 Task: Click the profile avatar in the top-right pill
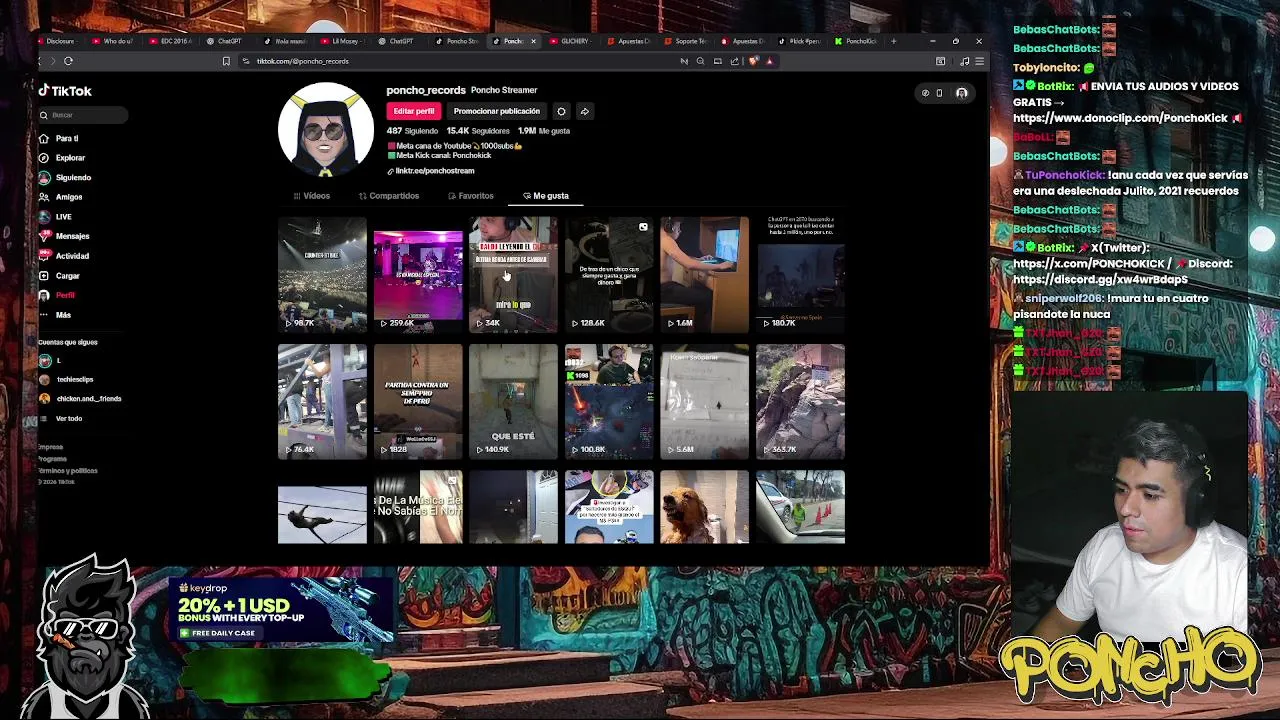tap(961, 93)
